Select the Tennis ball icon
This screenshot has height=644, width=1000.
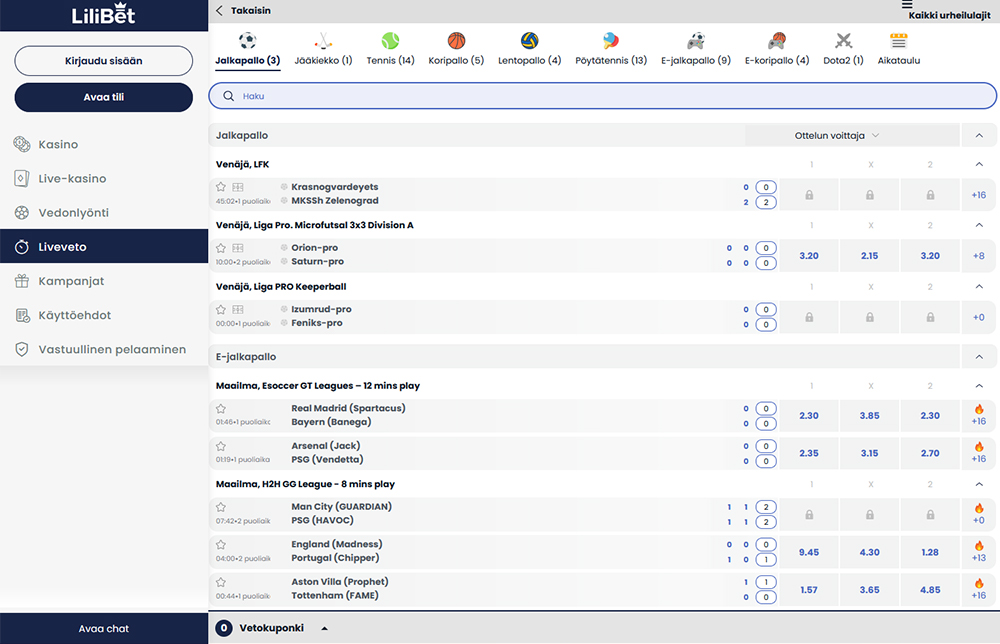click(390, 41)
